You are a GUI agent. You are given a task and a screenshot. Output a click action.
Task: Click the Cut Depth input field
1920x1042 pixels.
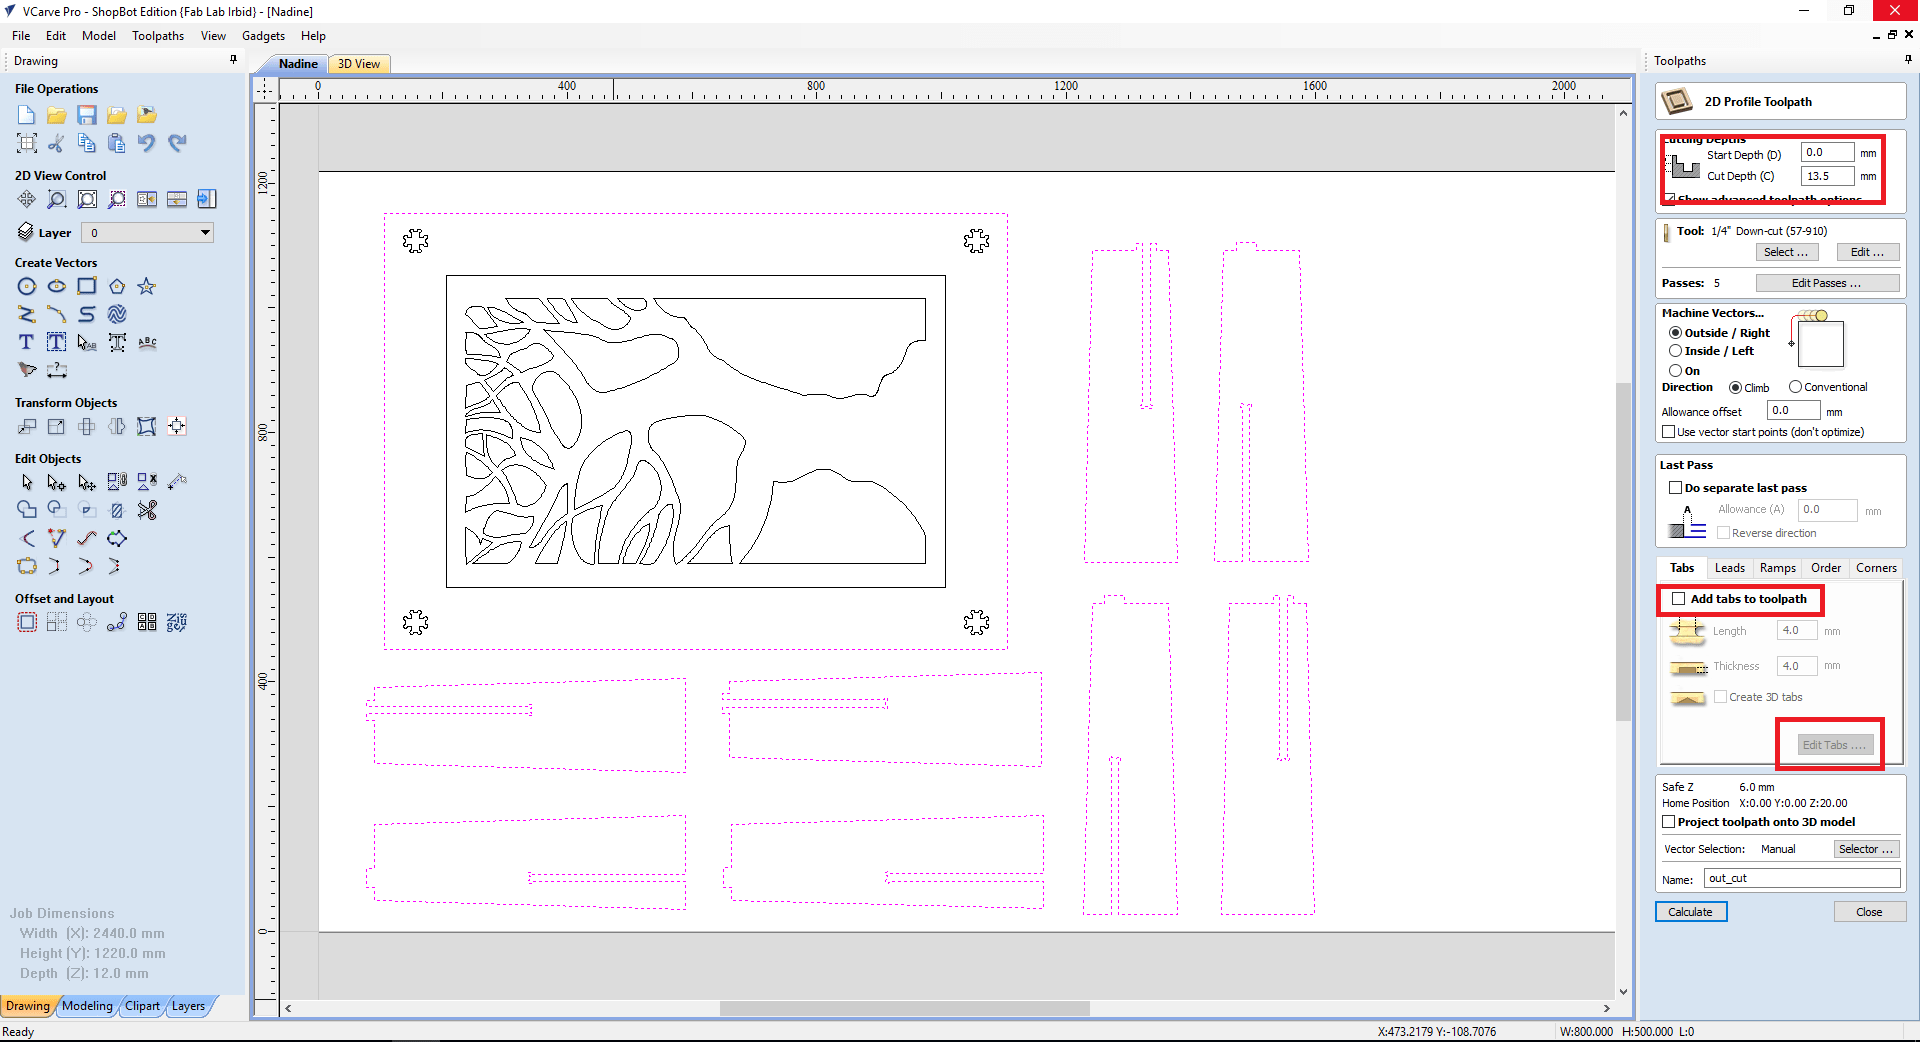click(x=1827, y=176)
